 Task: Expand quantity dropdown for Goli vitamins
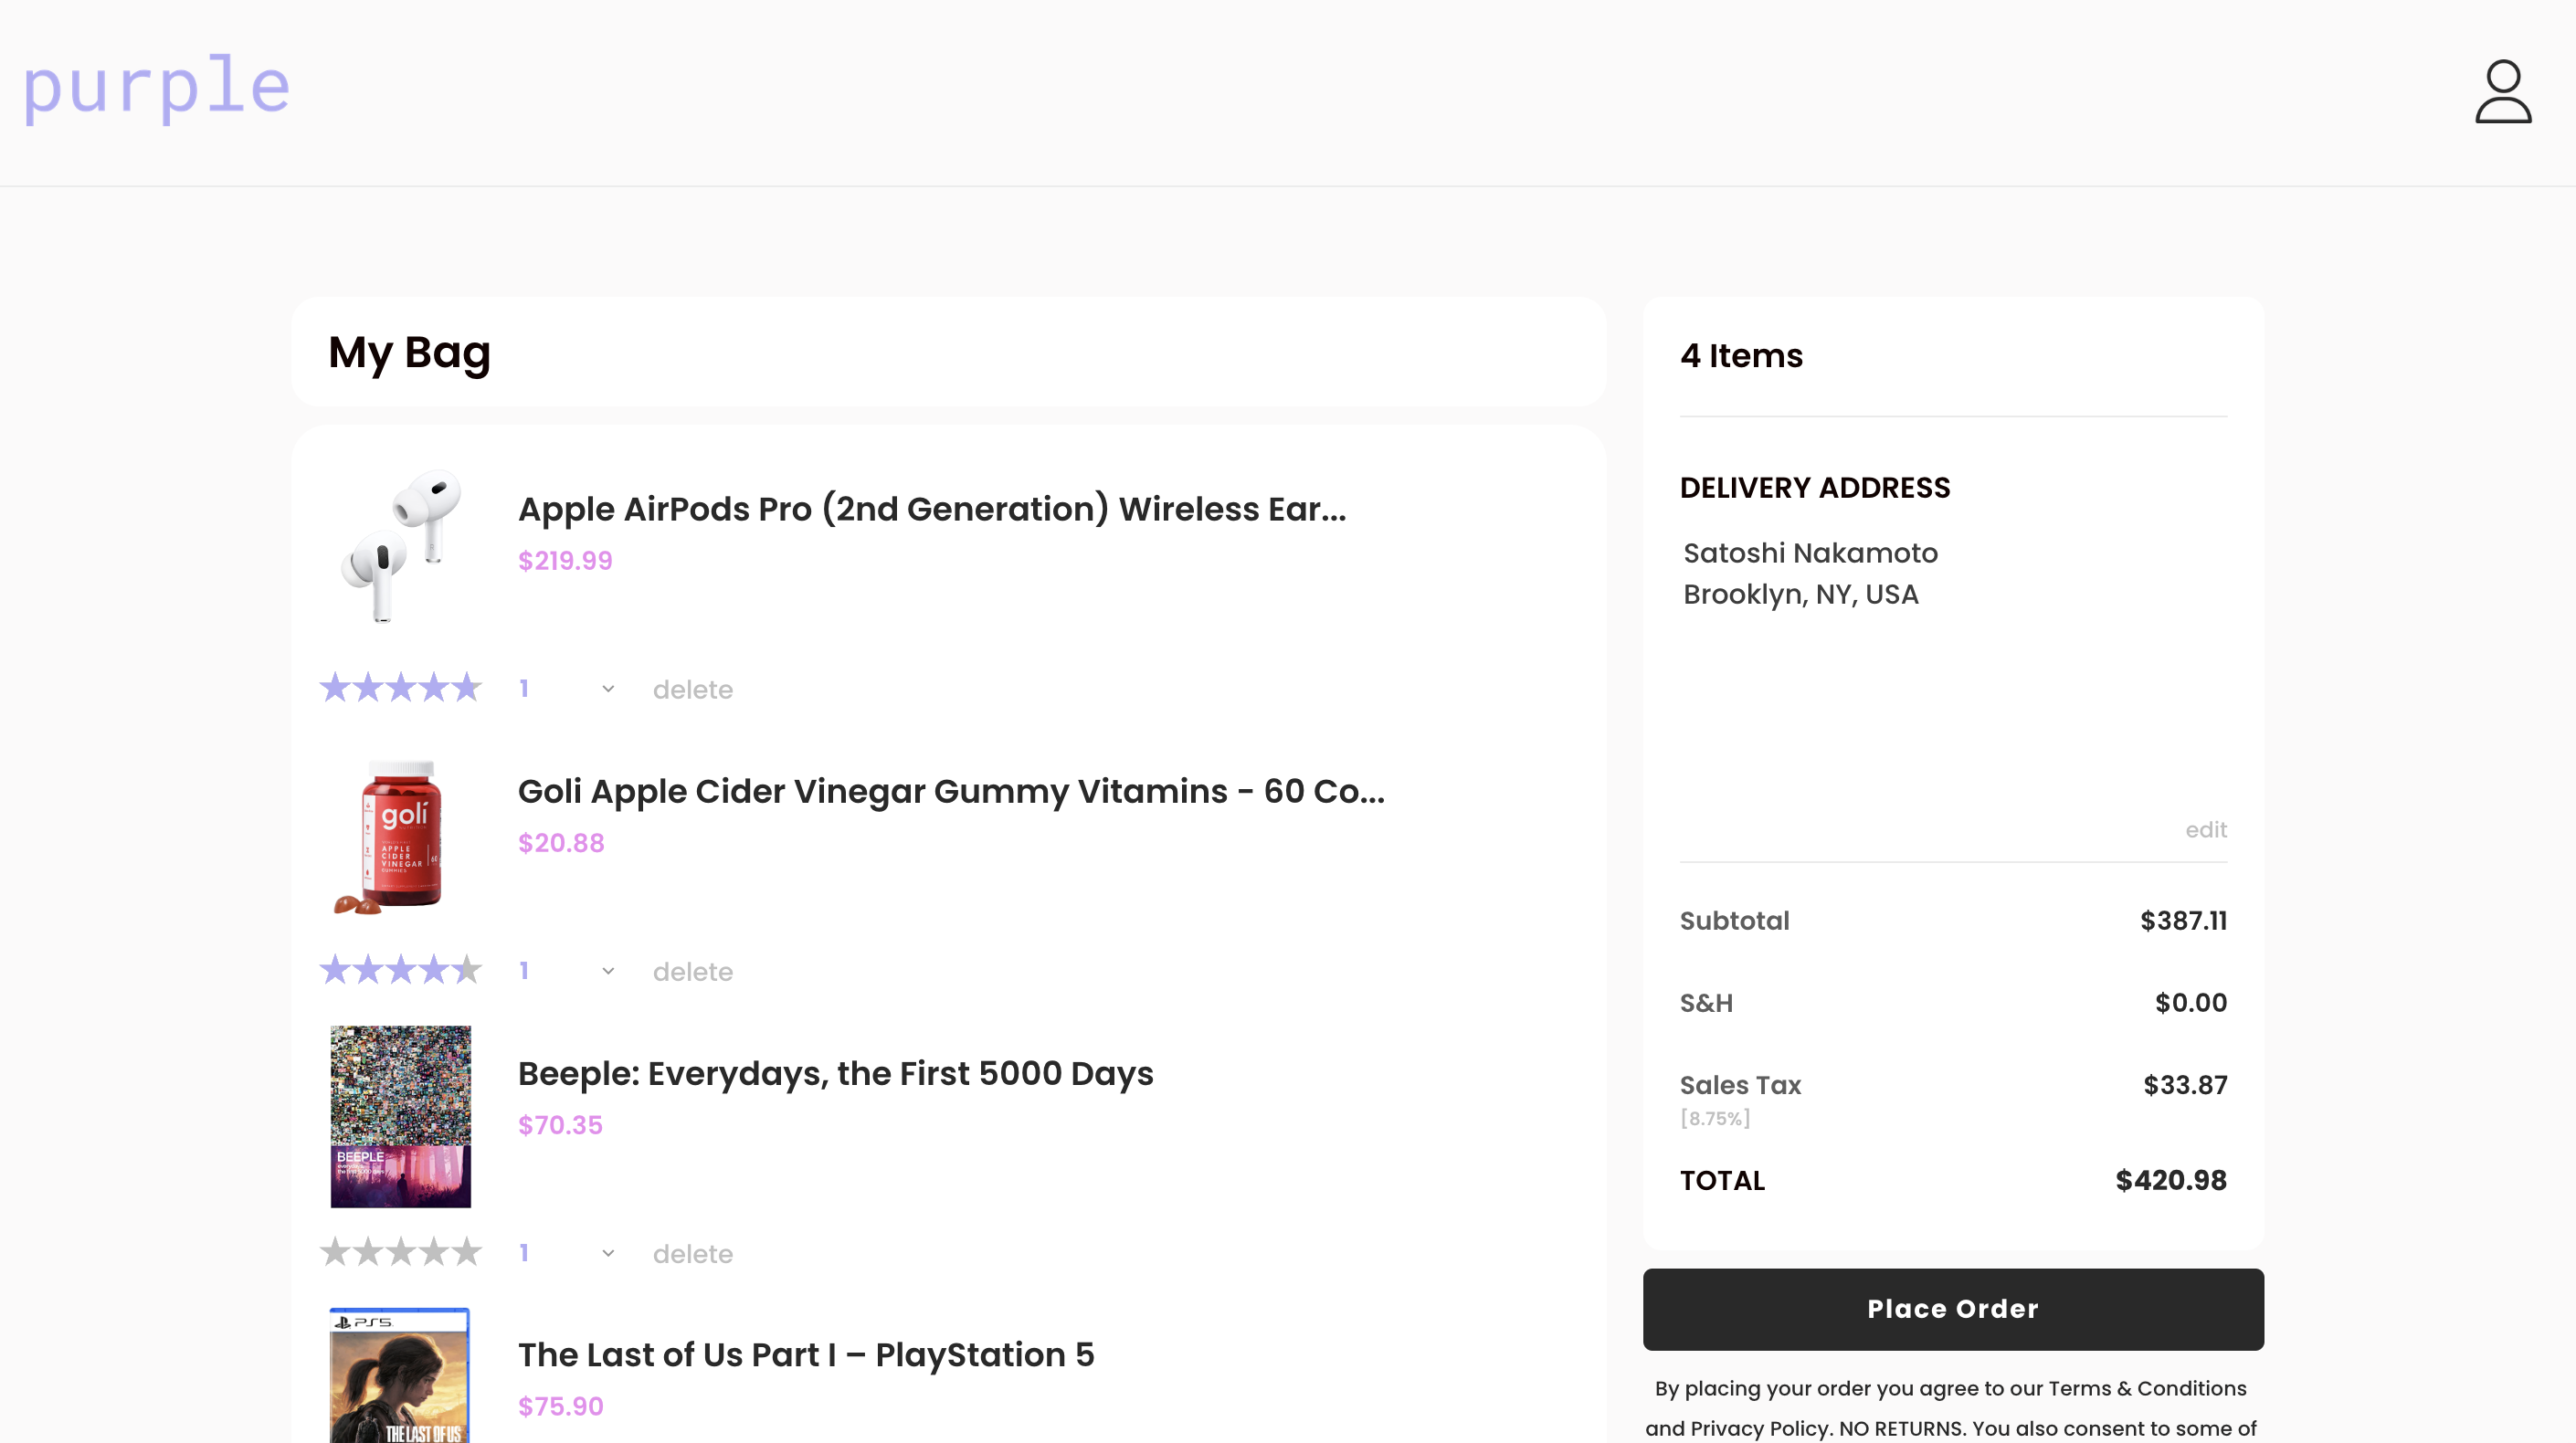click(x=567, y=971)
